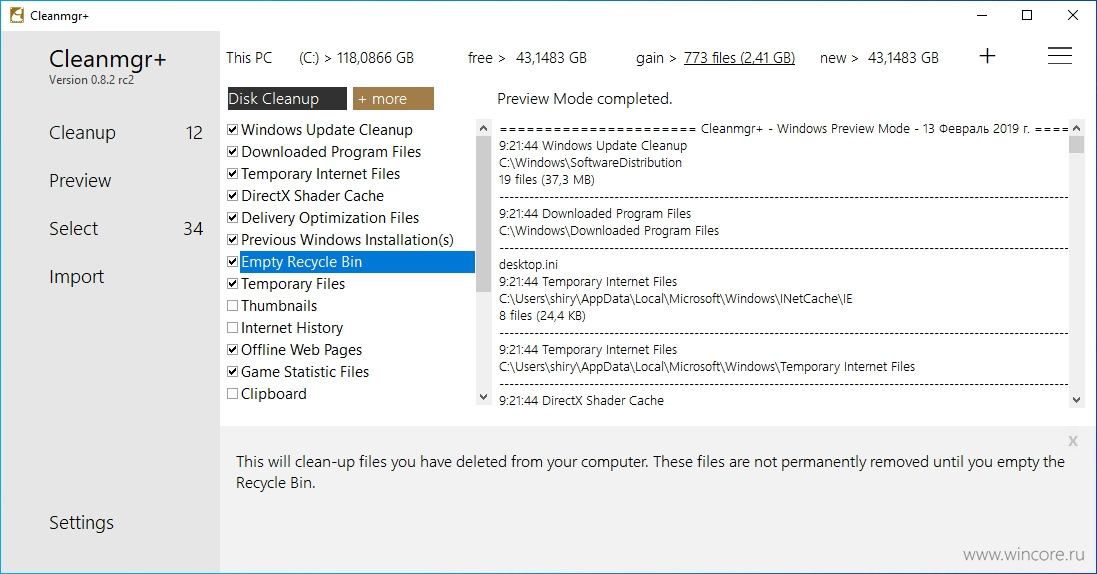
Task: Close the Cleanmgr+ window
Action: point(1073,15)
